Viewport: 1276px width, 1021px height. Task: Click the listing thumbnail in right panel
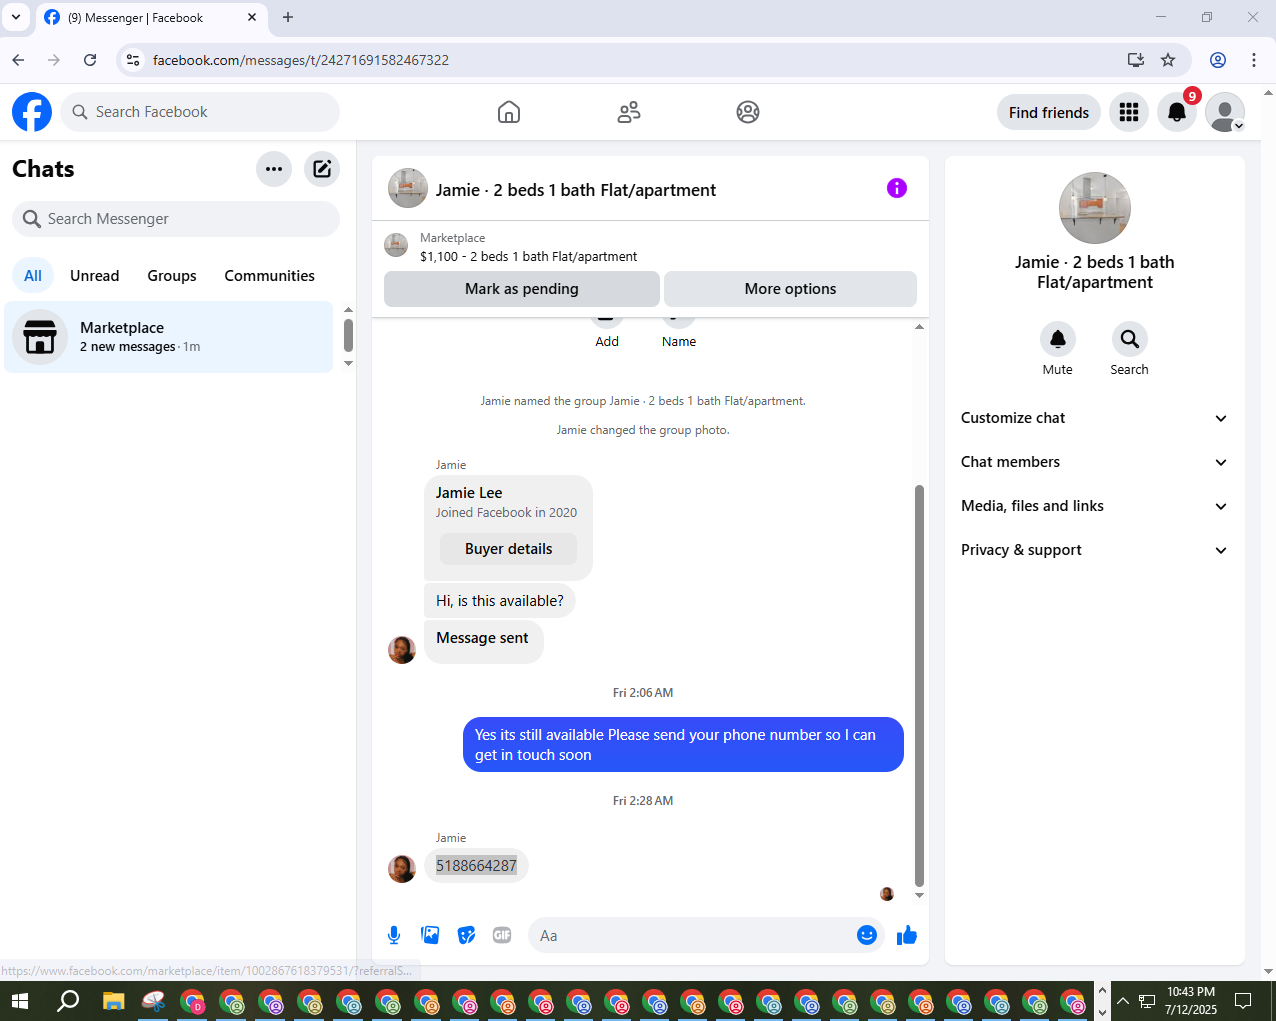point(1095,208)
